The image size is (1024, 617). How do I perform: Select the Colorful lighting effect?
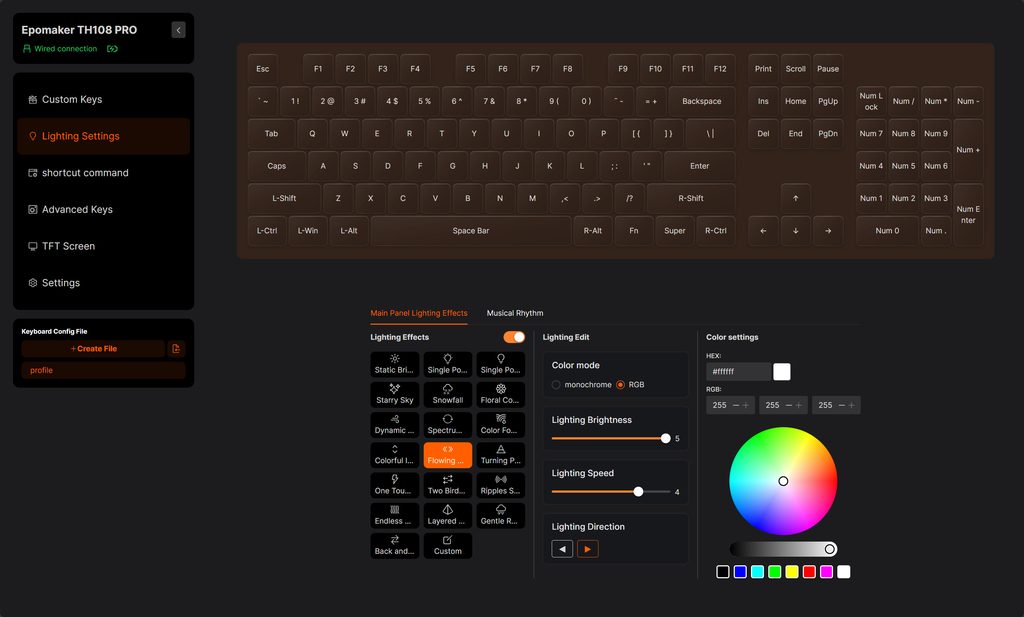[394, 454]
